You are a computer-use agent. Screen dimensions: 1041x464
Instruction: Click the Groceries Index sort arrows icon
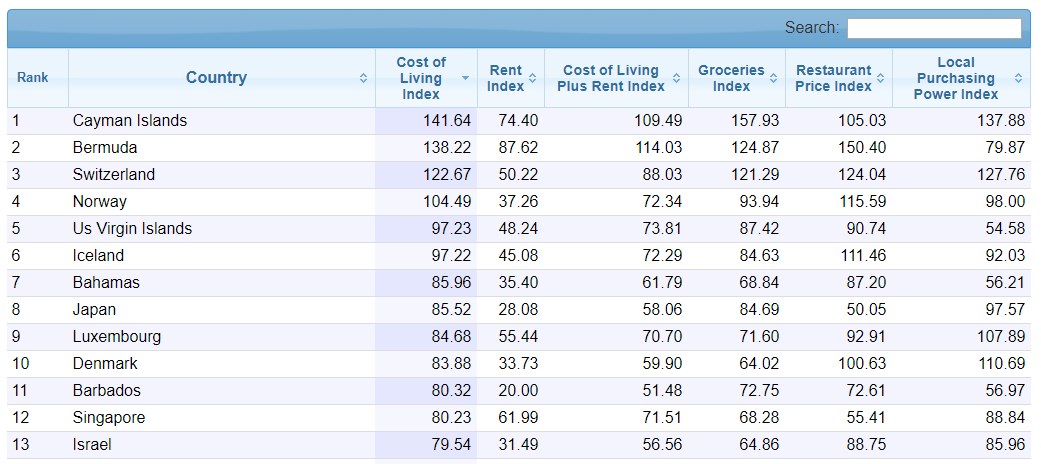[x=773, y=78]
